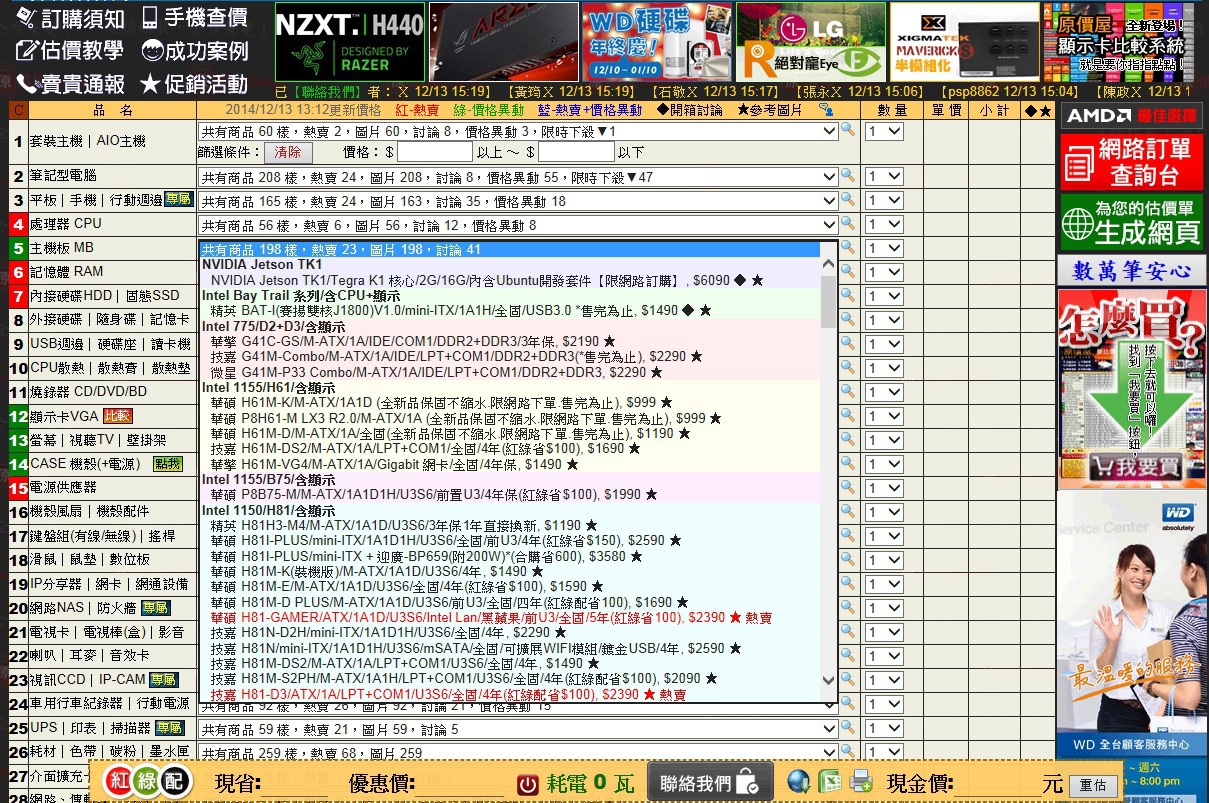Open 訂購須知 link at top
This screenshot has width=1209, height=803.
pyautogui.click(x=71, y=18)
